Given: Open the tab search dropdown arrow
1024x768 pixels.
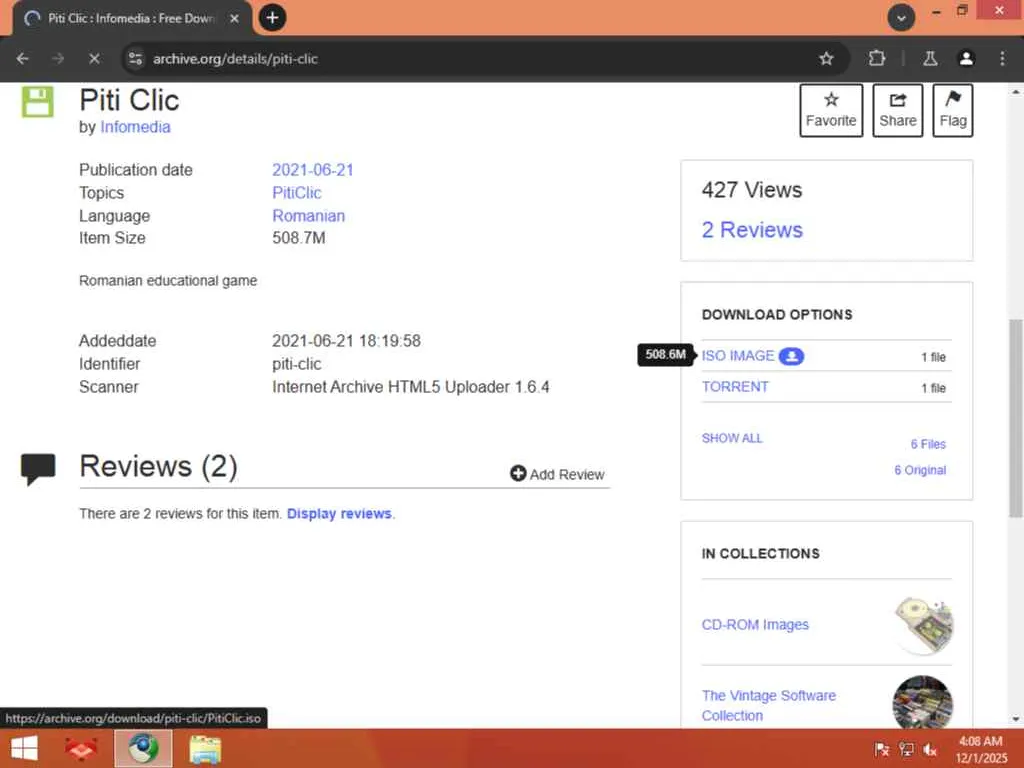Looking at the screenshot, I should click(901, 18).
